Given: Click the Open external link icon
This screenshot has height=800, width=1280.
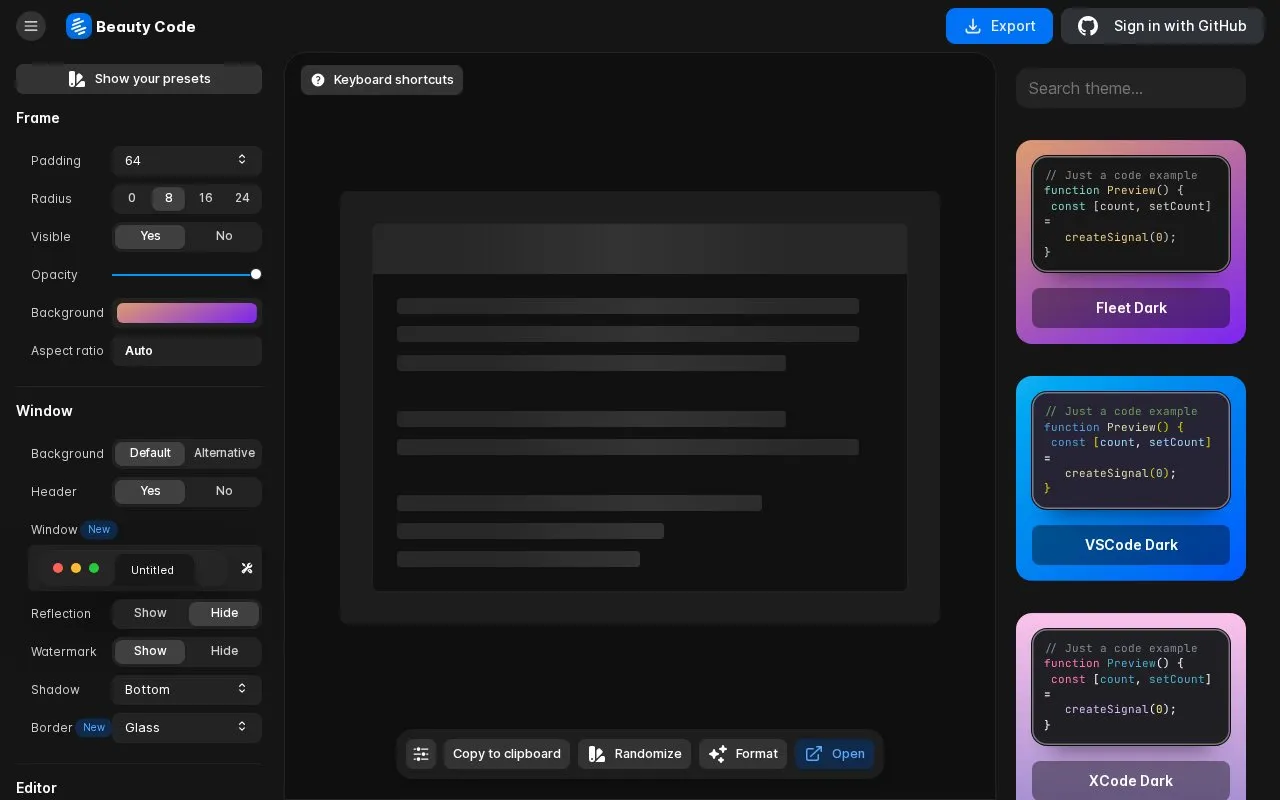Looking at the screenshot, I should (814, 754).
